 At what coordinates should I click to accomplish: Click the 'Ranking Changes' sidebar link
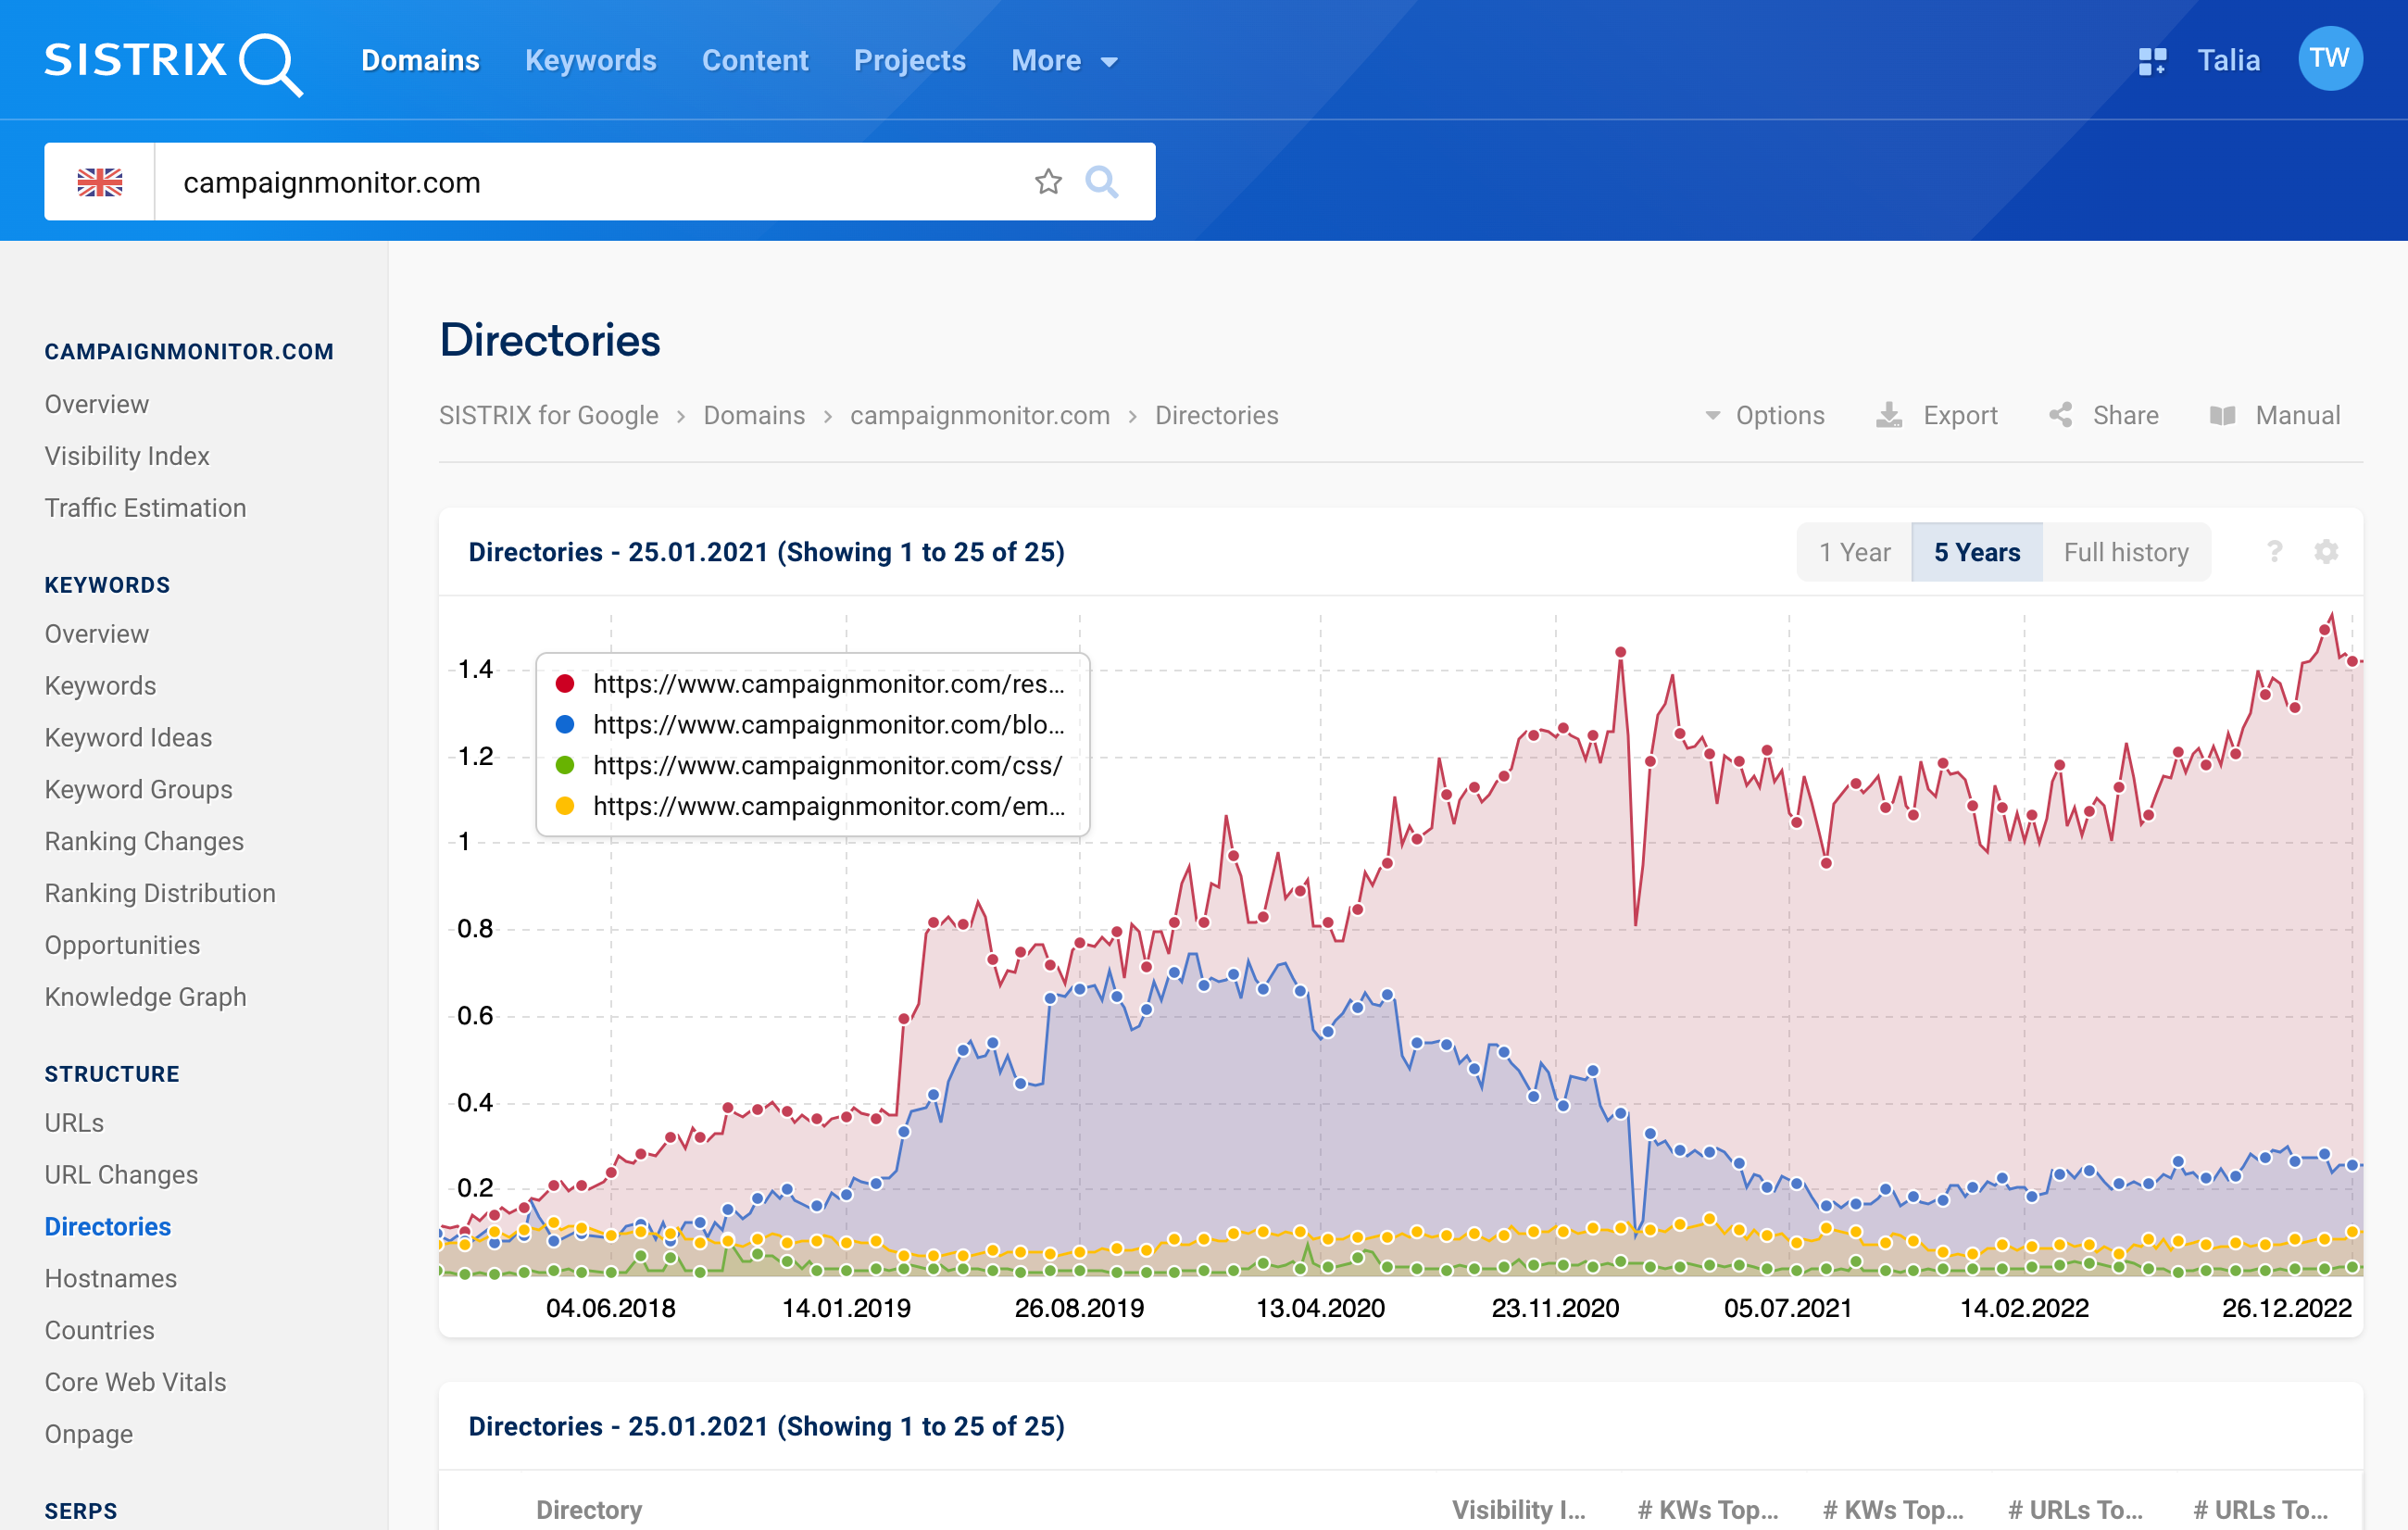point(145,842)
